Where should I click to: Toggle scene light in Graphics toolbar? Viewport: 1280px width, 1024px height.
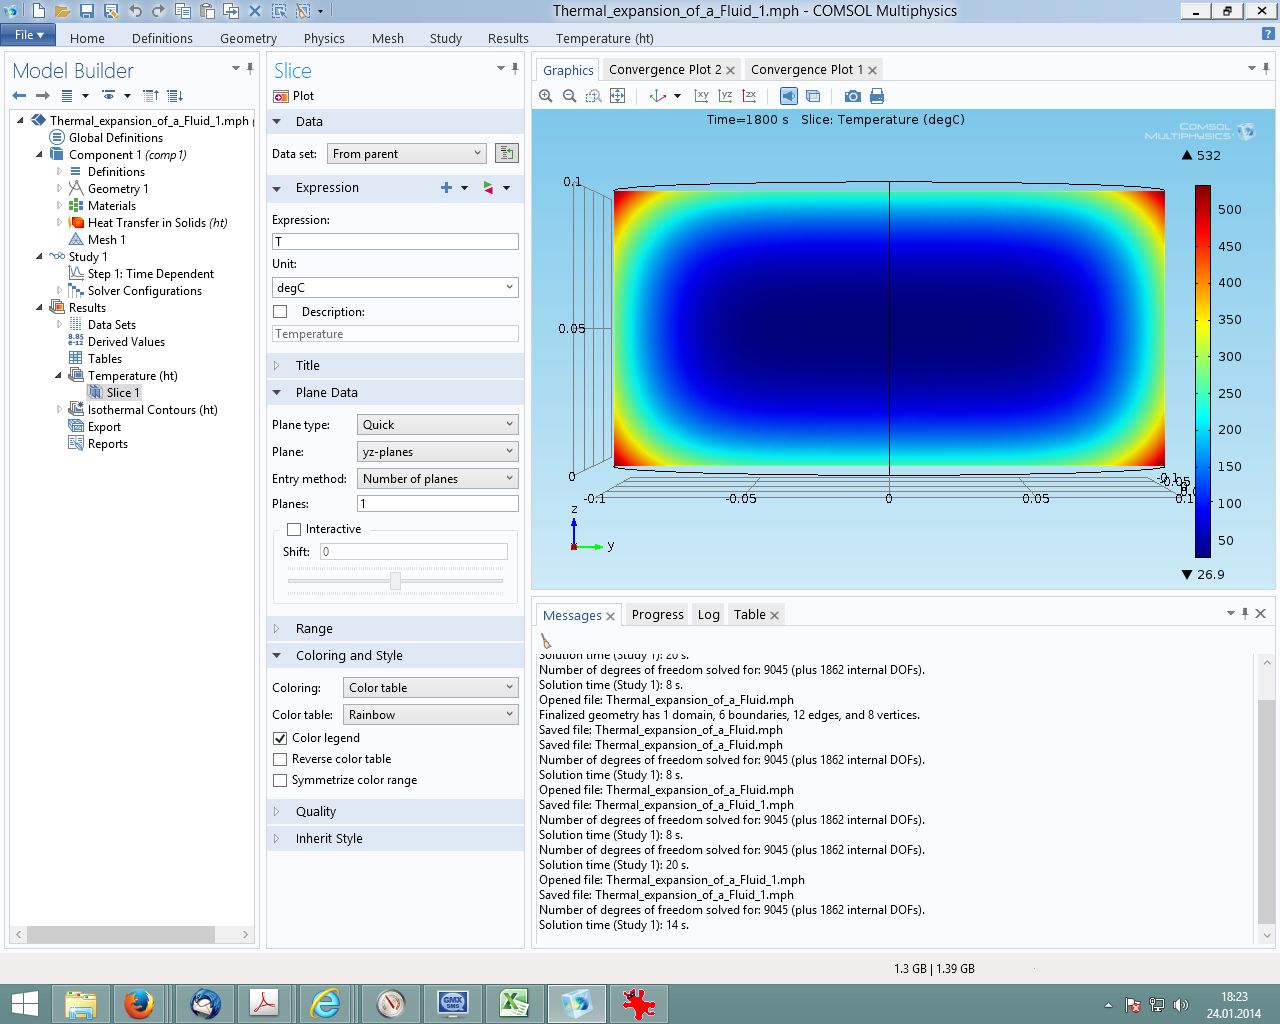[x=789, y=96]
